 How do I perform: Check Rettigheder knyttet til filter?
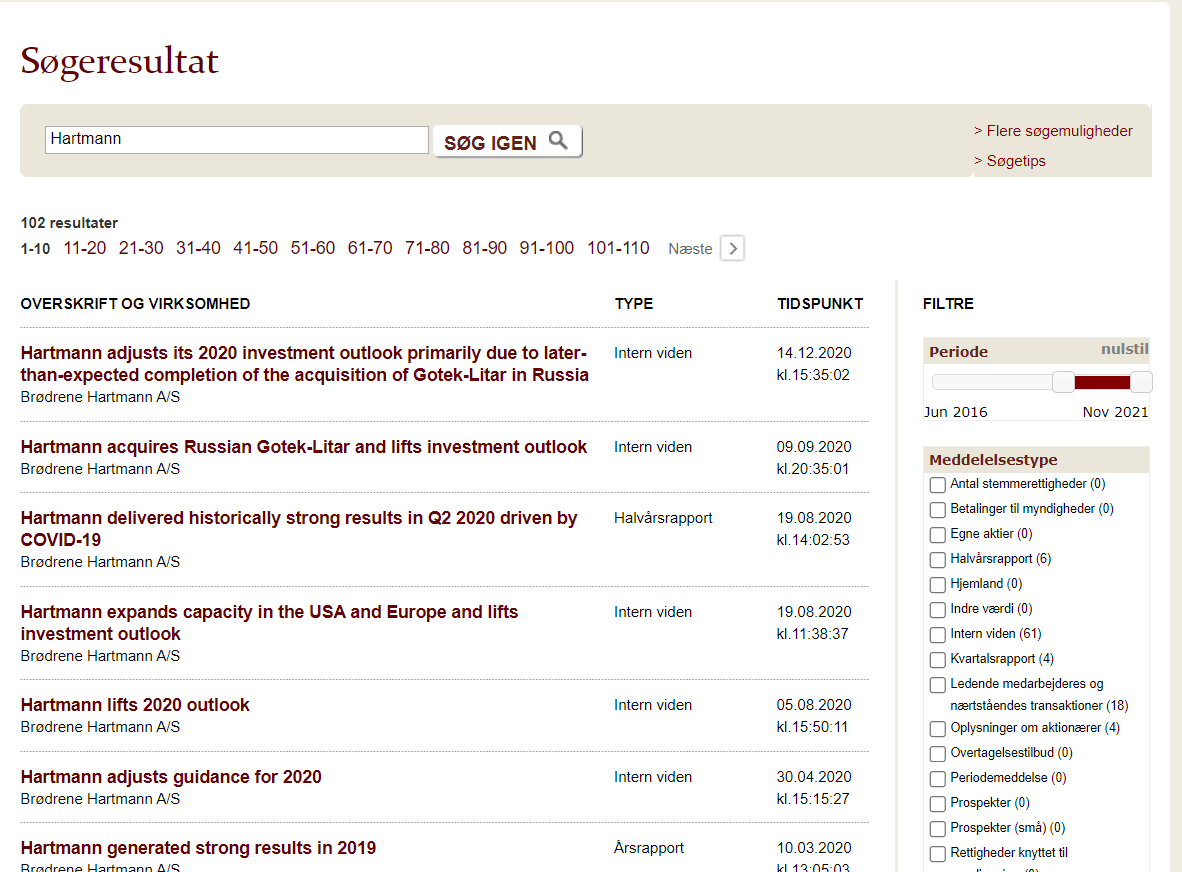(938, 854)
